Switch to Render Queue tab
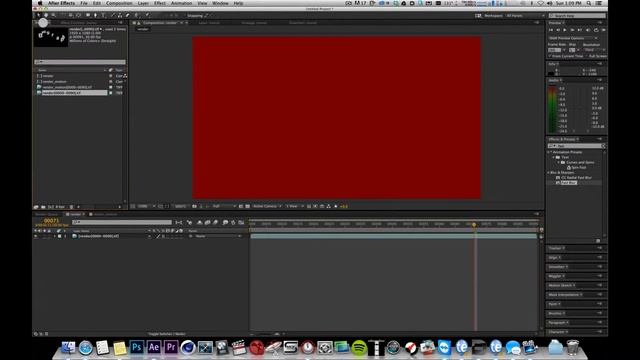640x360 pixels. [x=46, y=214]
